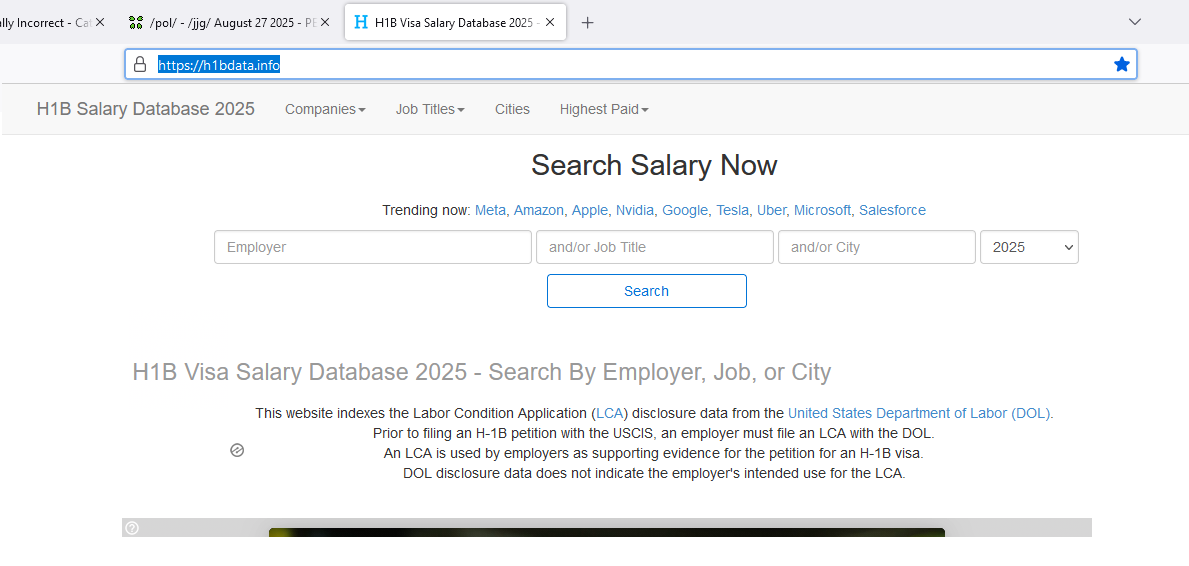Click the address bar URL h1bdata.info
This screenshot has width=1189, height=566.
pyautogui.click(x=219, y=65)
